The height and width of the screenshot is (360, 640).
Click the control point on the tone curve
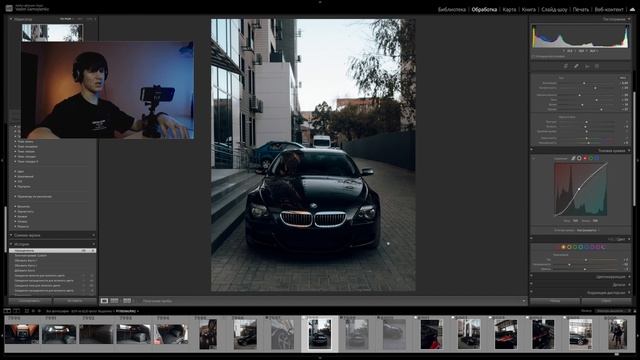click(x=579, y=189)
